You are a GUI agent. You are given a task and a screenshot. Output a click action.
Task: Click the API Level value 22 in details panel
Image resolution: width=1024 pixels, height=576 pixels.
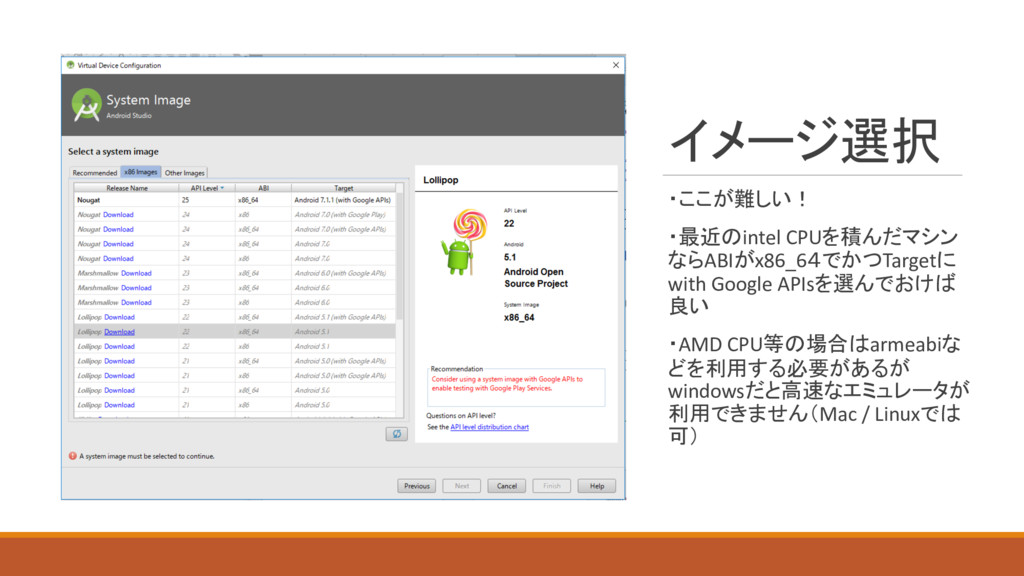509,223
